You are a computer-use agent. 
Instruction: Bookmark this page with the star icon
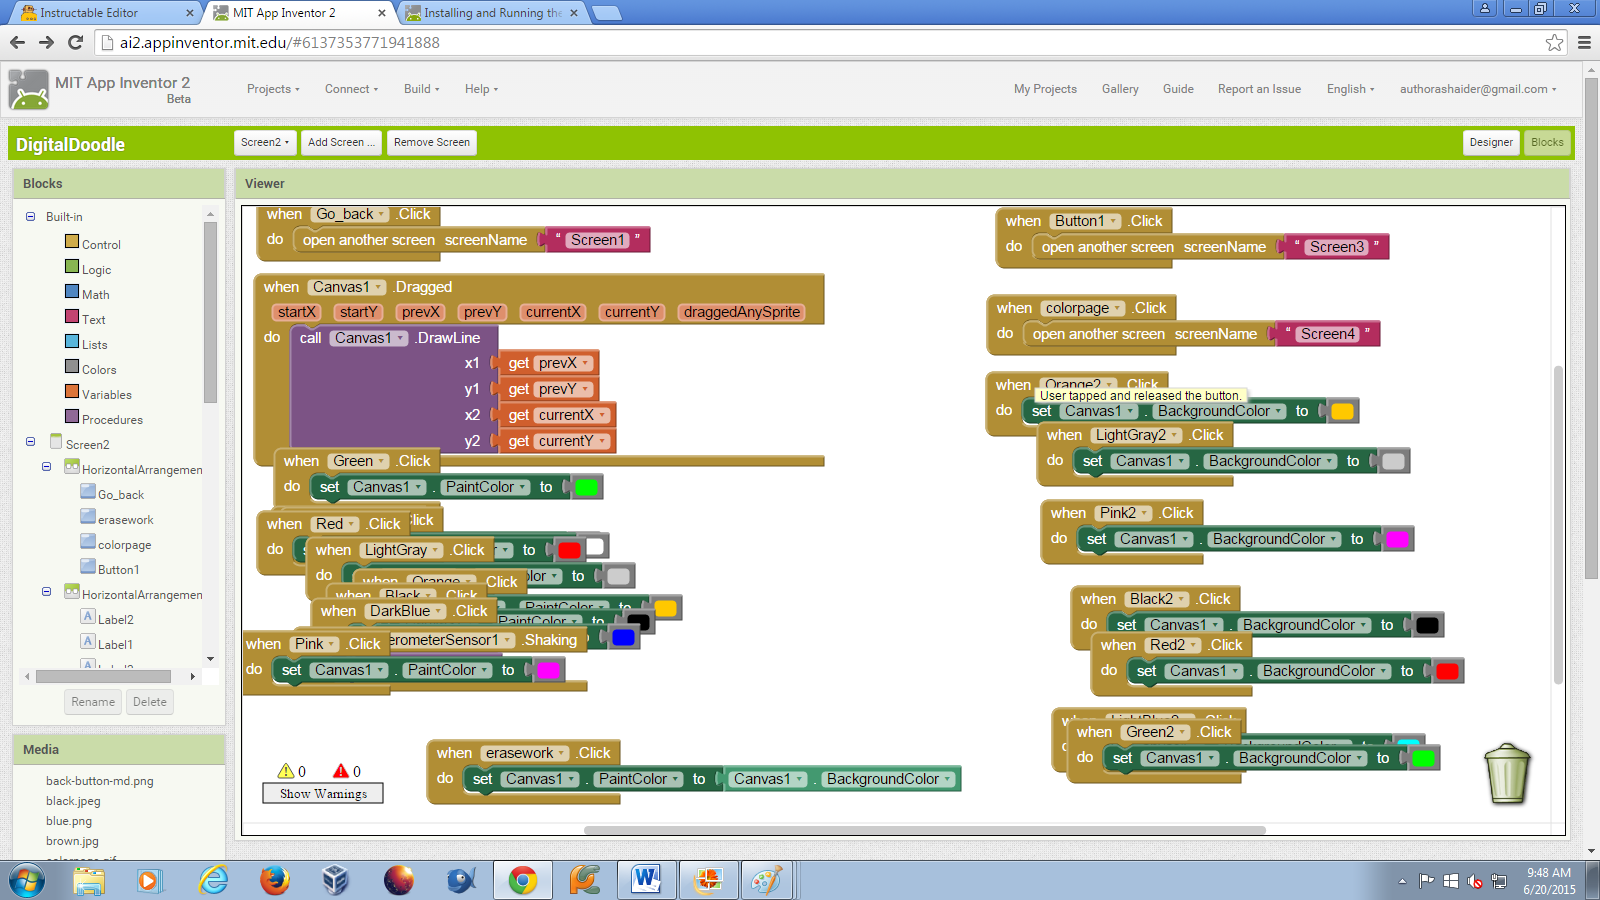(x=1554, y=42)
